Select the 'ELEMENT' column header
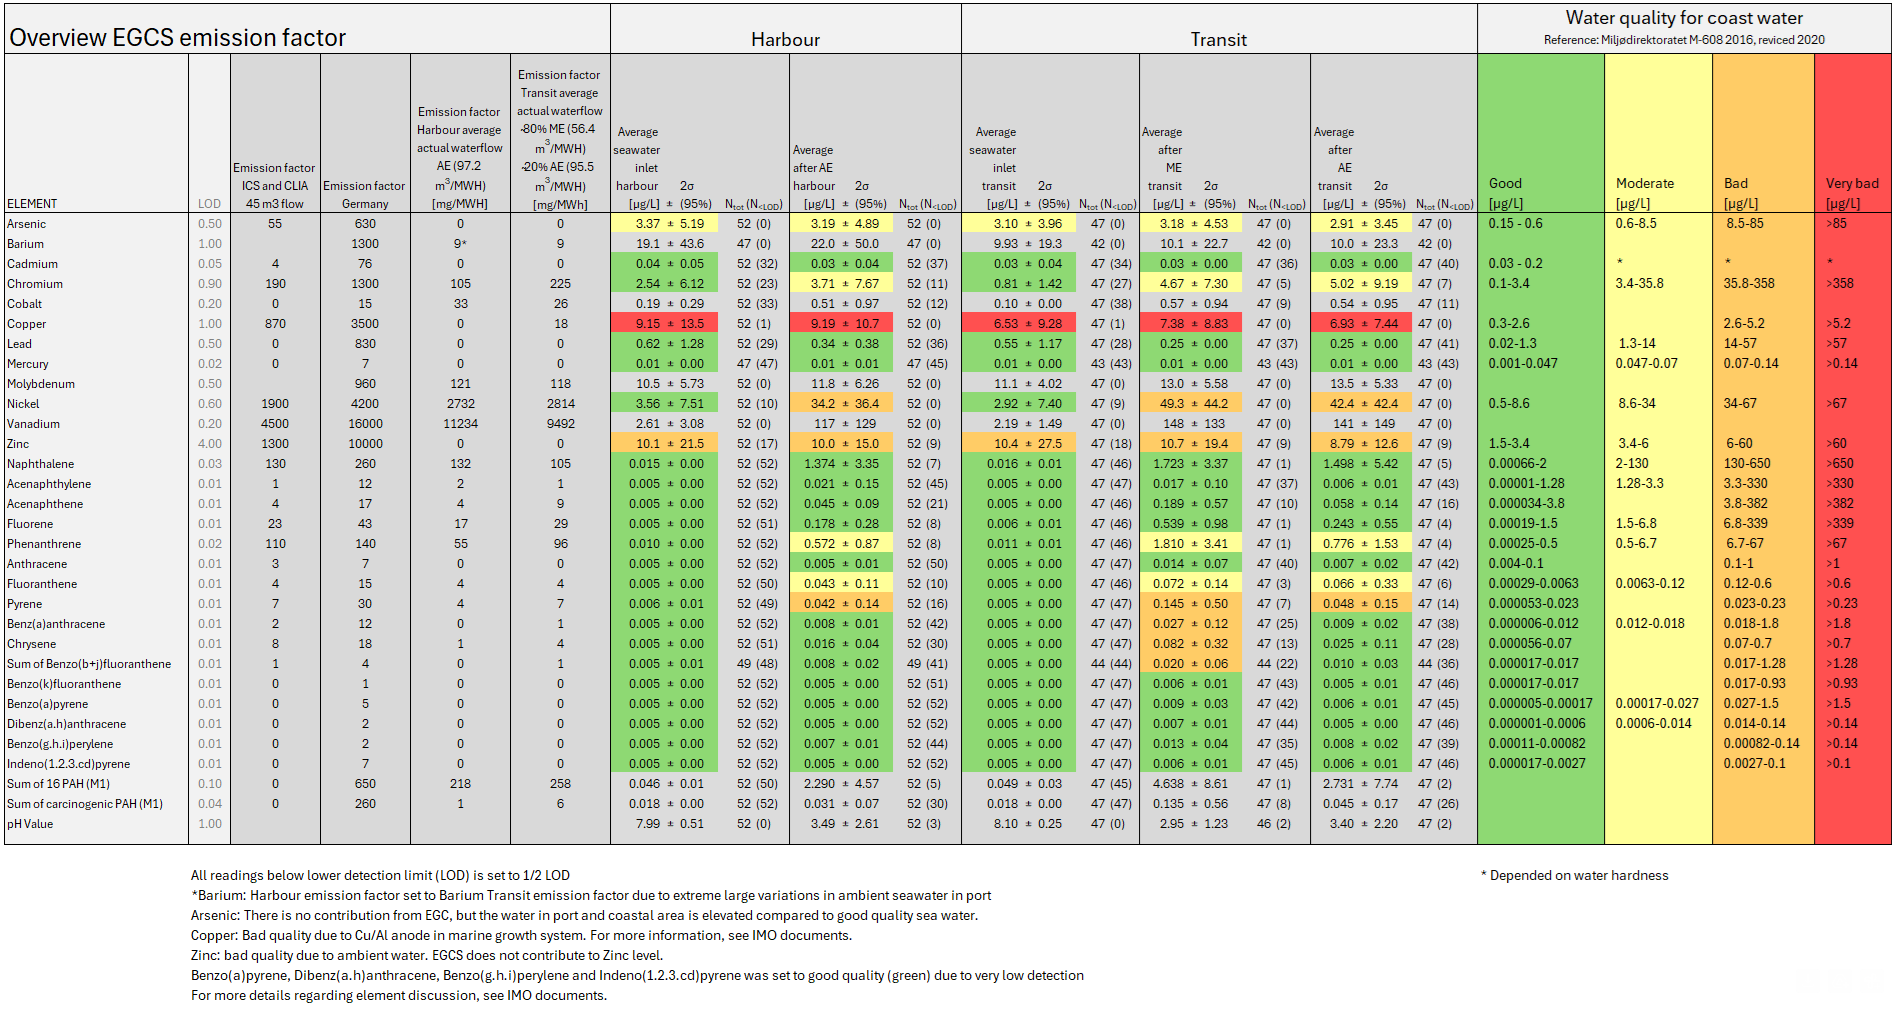This screenshot has width=1893, height=1011. [32, 204]
